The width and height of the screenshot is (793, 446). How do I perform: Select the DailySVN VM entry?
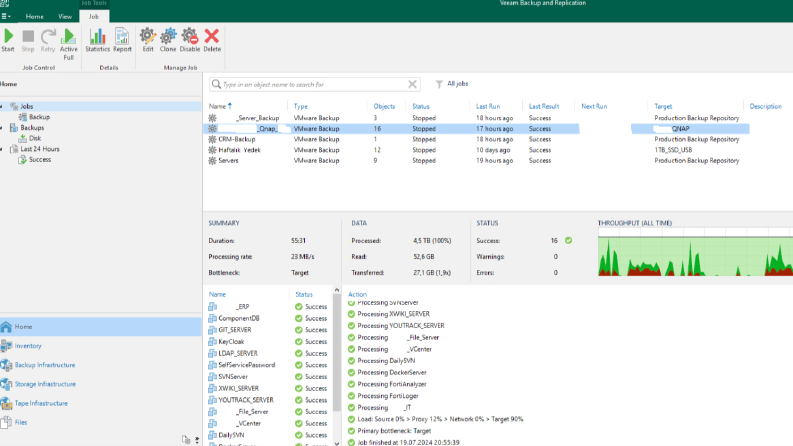pos(269,435)
